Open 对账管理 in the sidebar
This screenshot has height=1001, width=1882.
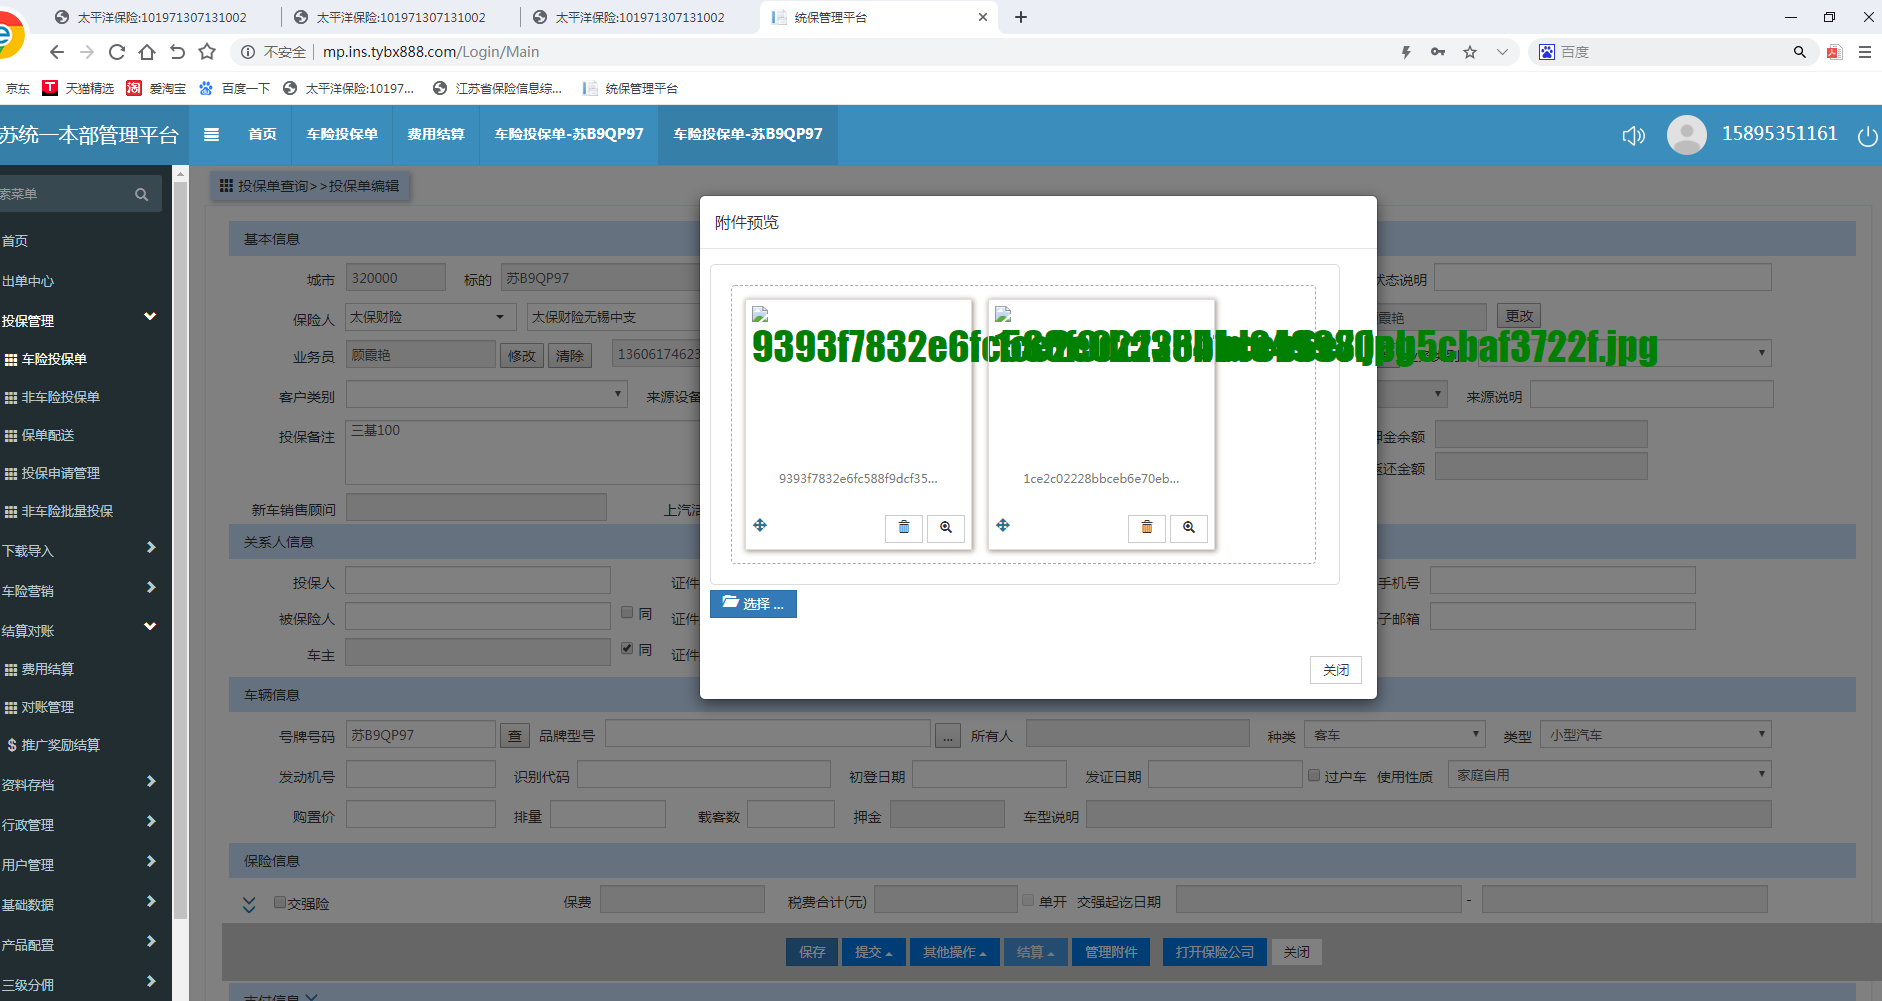pos(48,707)
